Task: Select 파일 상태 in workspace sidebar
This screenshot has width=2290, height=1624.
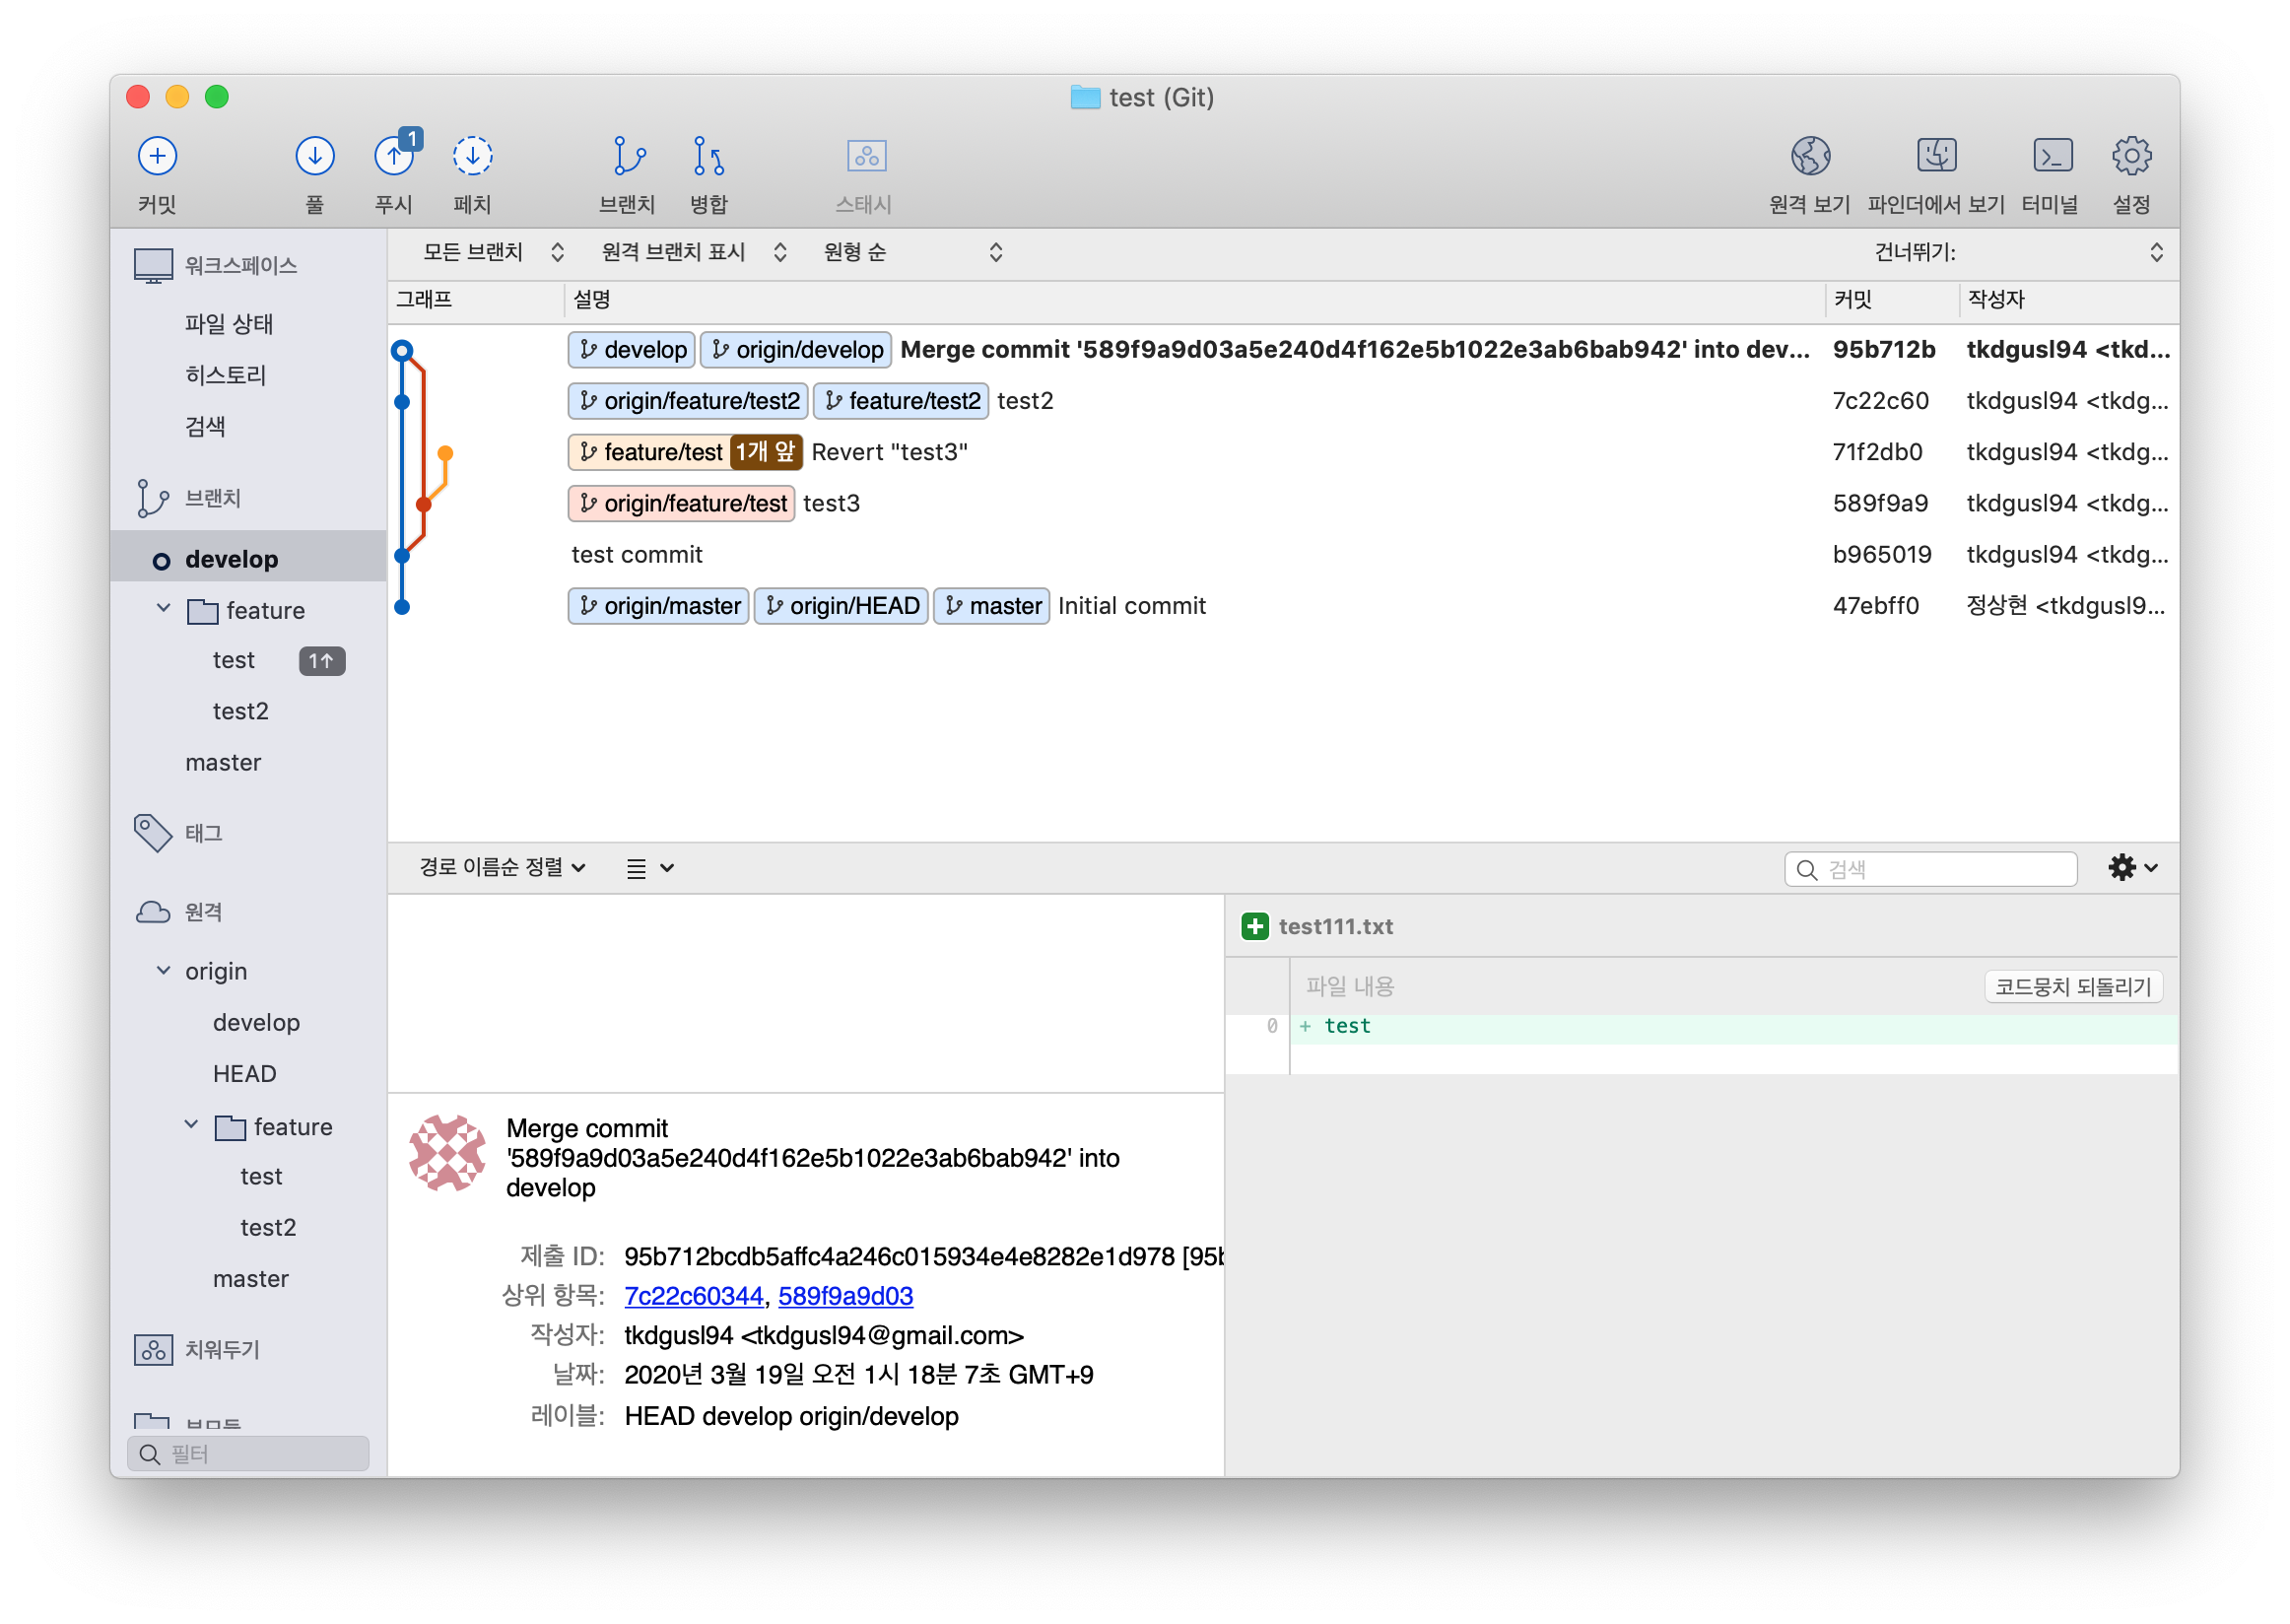Action: (x=229, y=324)
